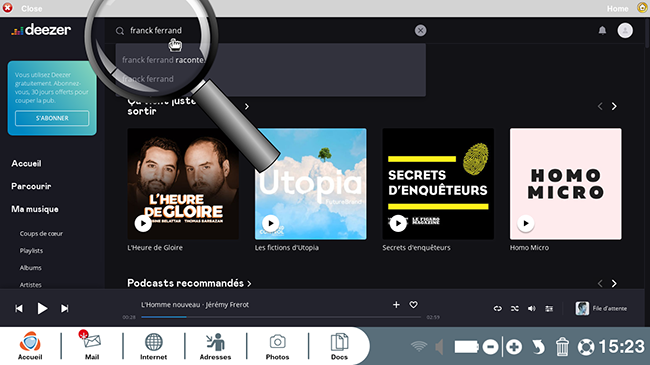Add the current track to a playlist with the plus
Image resolution: width=650 pixels, height=365 pixels.
tap(396, 305)
